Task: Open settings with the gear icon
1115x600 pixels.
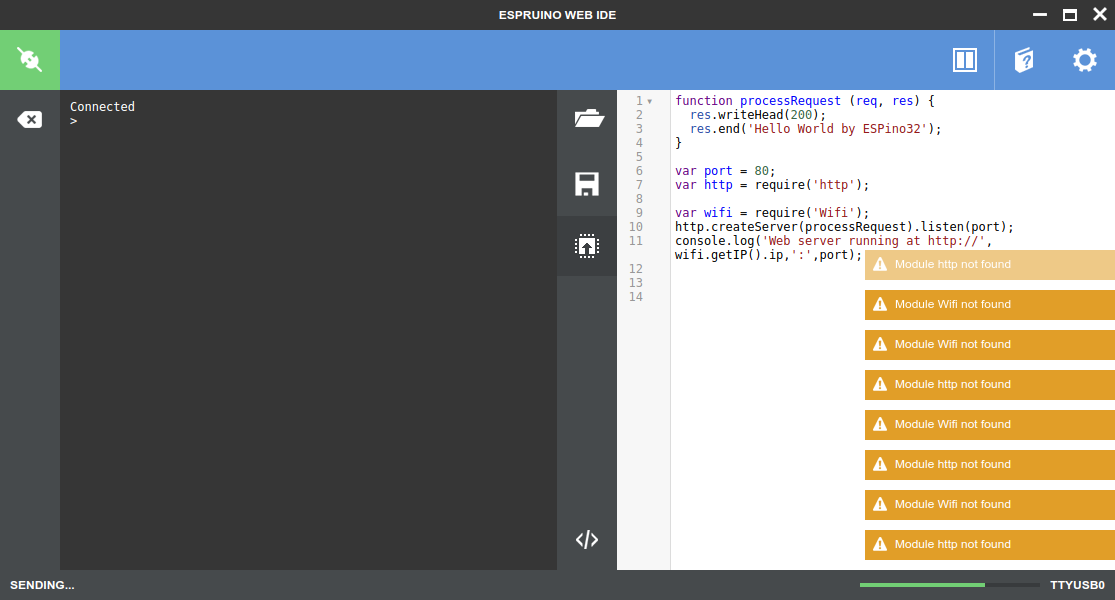Action: coord(1084,60)
